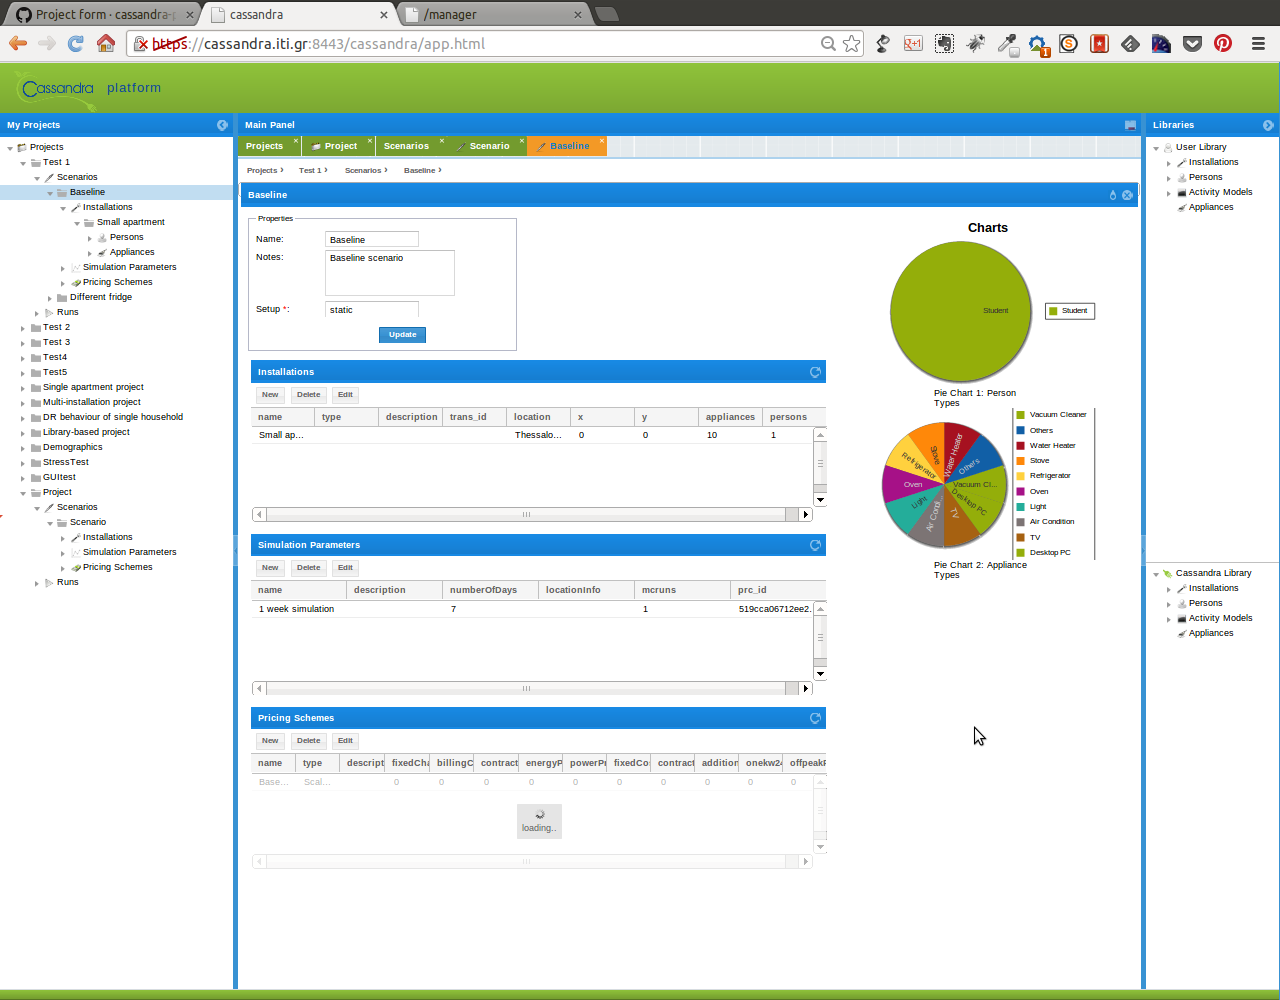Click the Student legend swatch
1280x1000 pixels.
(1052, 311)
